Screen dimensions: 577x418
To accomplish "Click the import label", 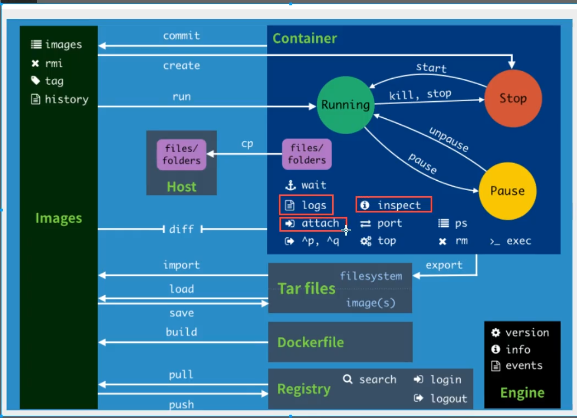I will click(x=182, y=265).
